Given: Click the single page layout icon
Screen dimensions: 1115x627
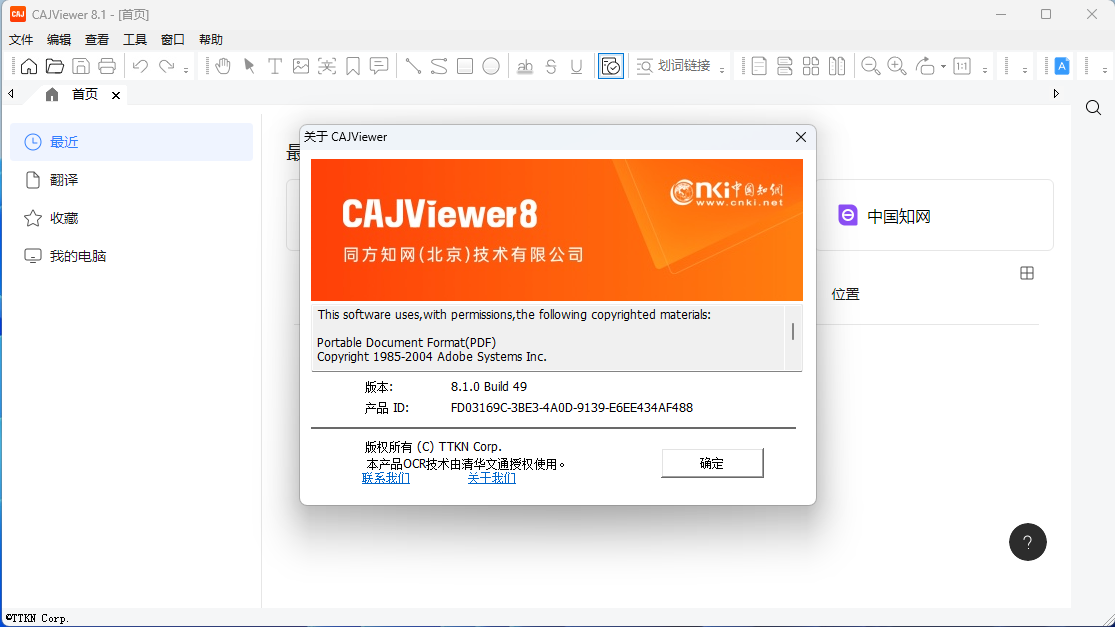Looking at the screenshot, I should click(759, 66).
